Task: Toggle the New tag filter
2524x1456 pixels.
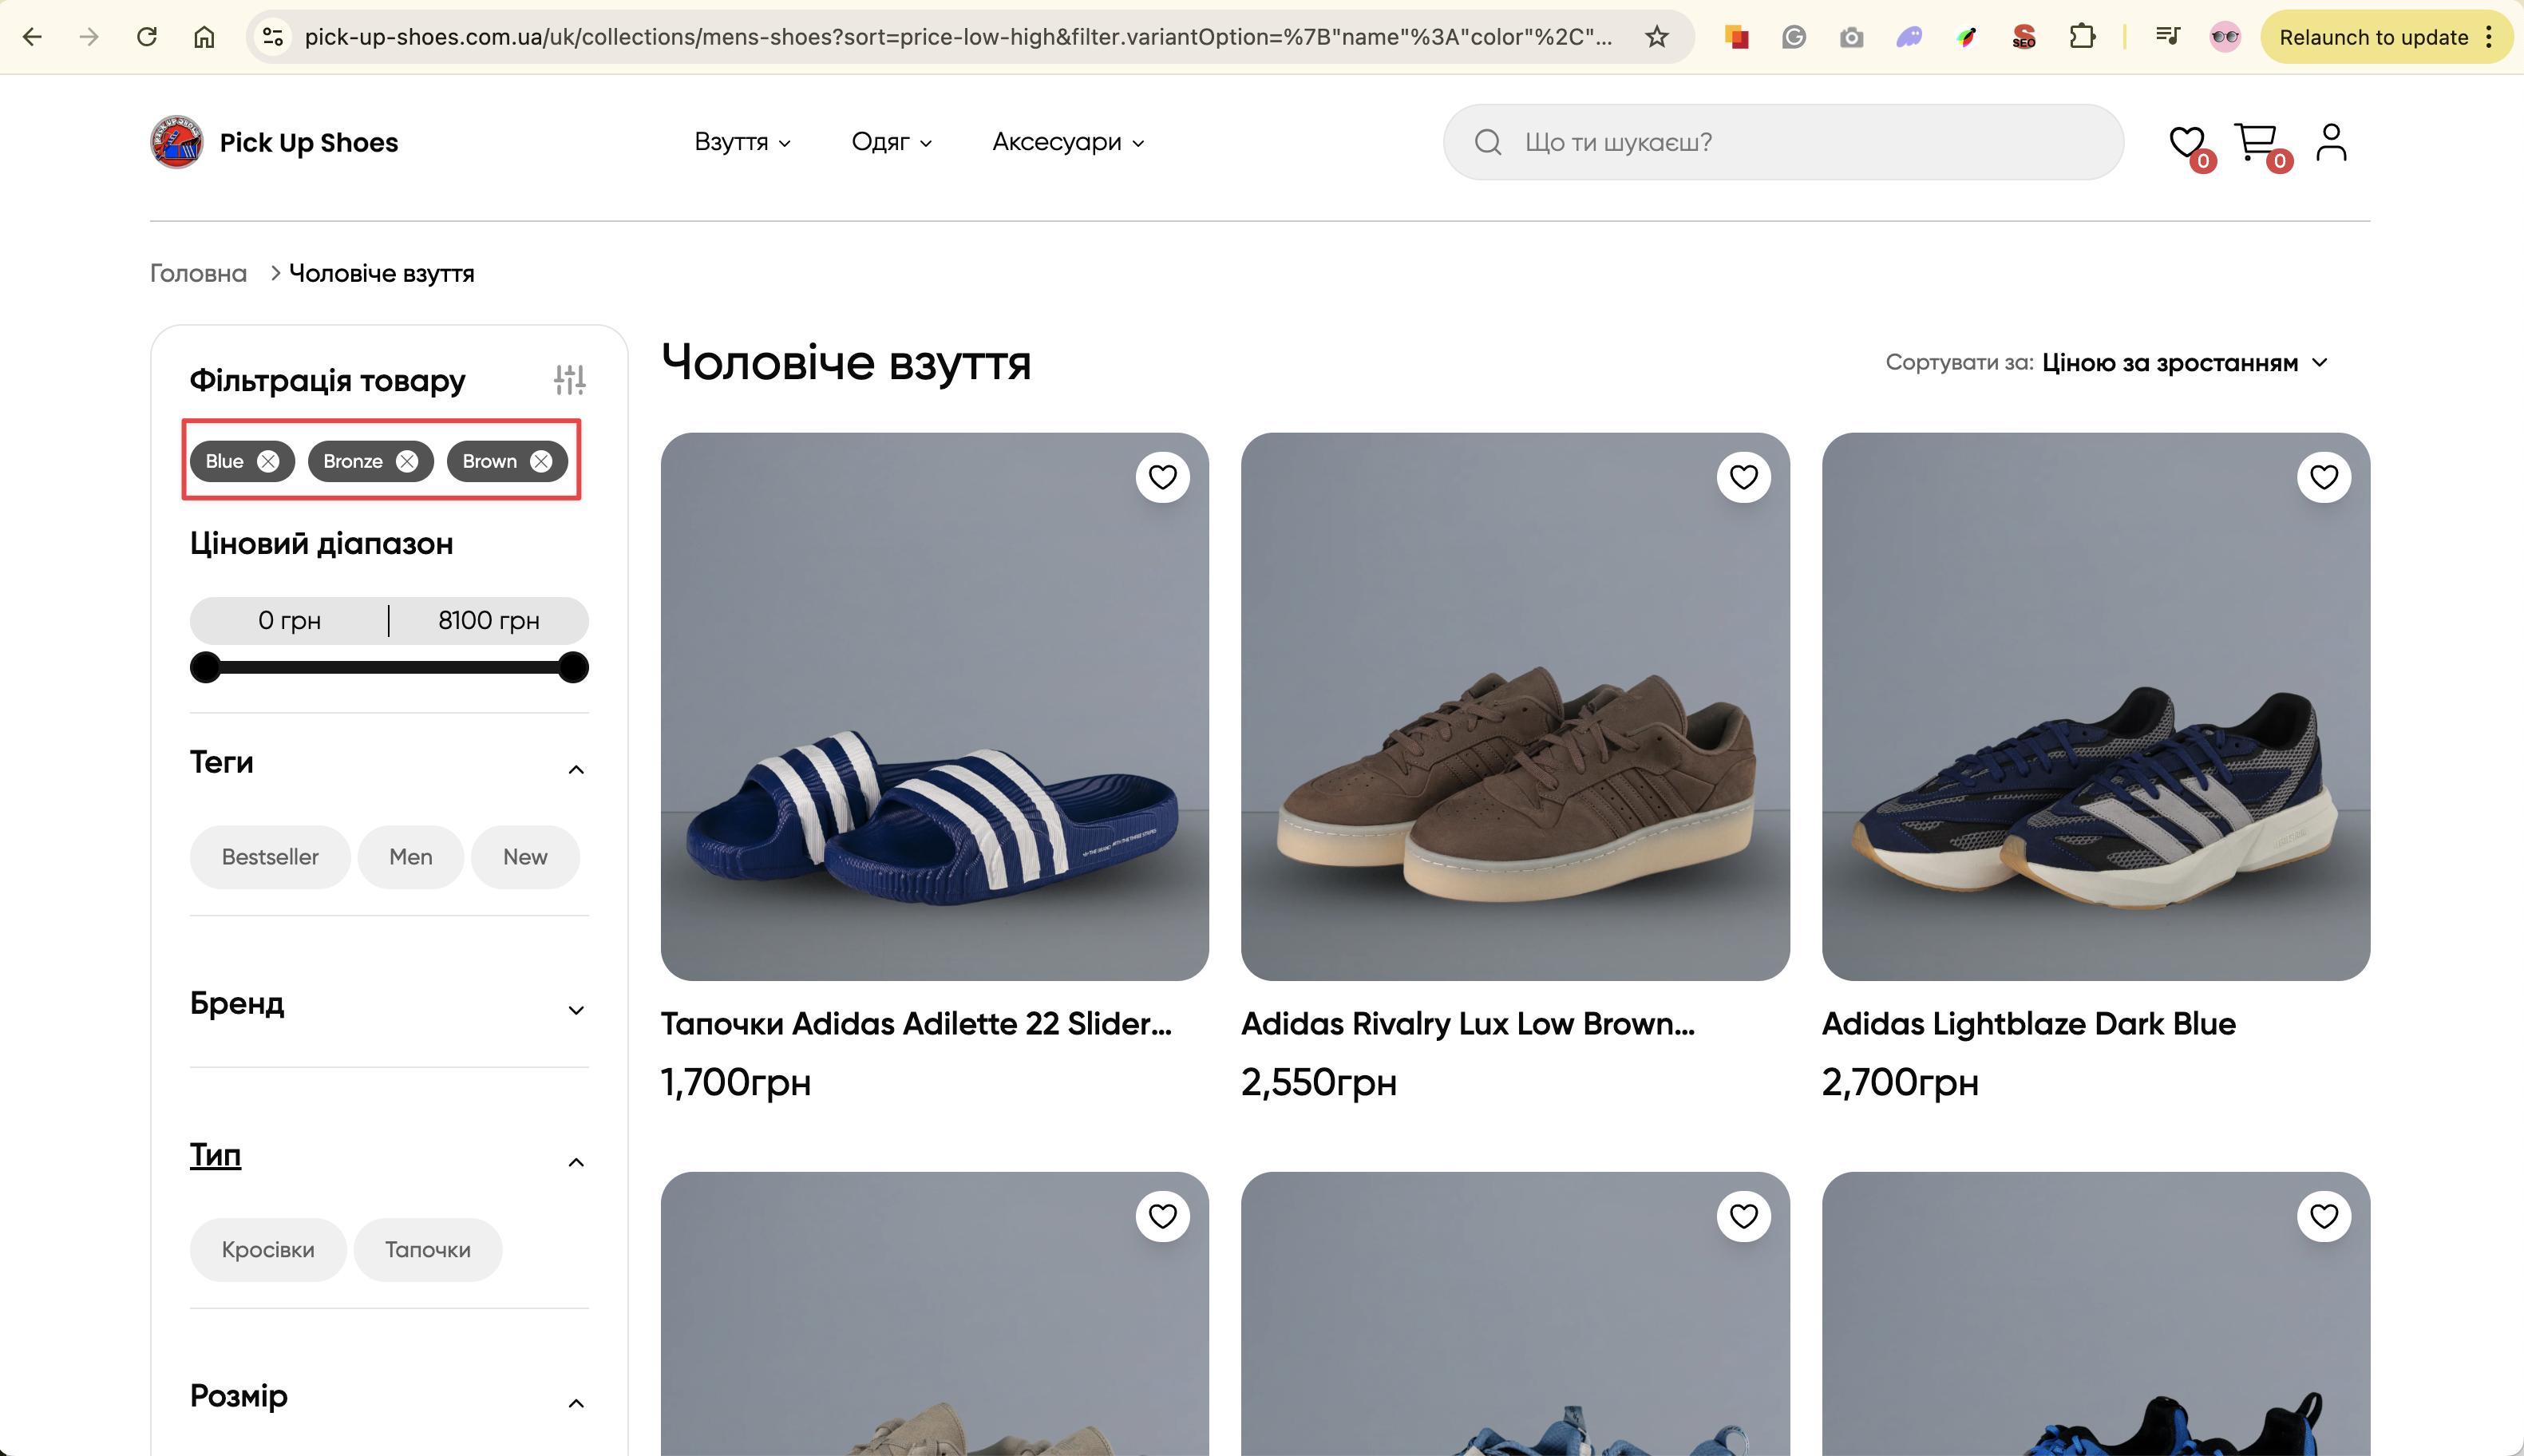Action: 525,857
